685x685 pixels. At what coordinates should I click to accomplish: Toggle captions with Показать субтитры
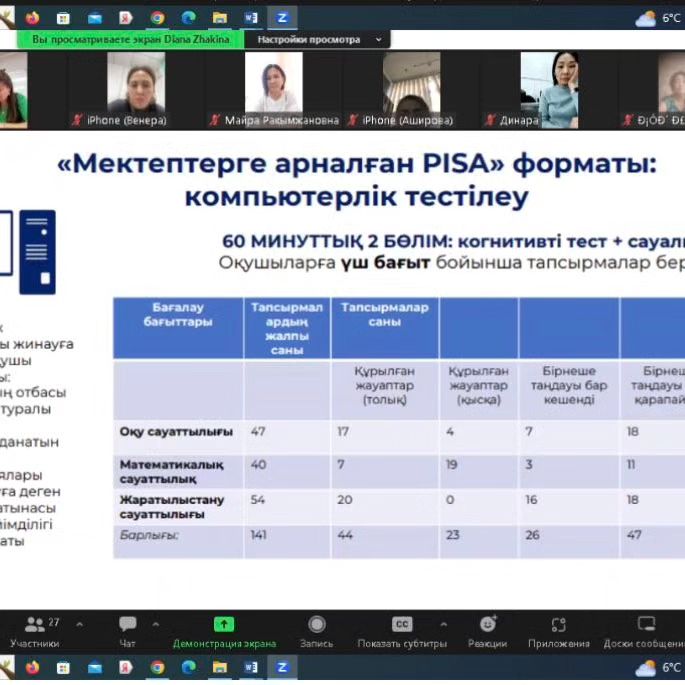click(x=402, y=631)
